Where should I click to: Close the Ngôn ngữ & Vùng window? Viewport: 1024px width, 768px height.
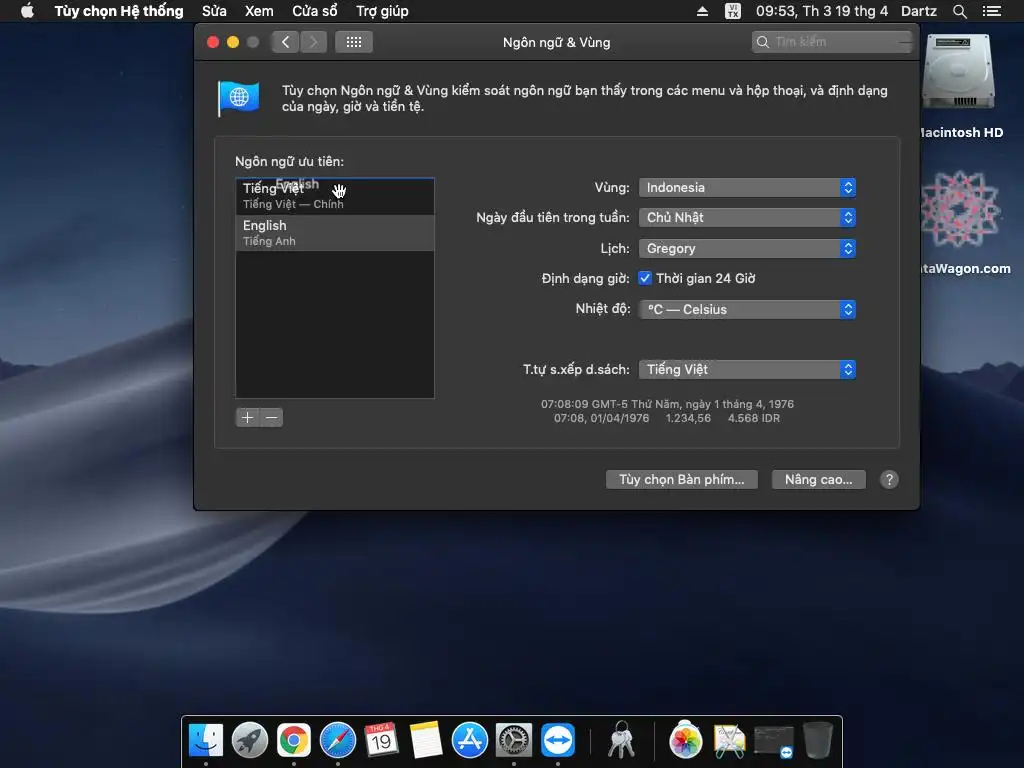click(213, 42)
